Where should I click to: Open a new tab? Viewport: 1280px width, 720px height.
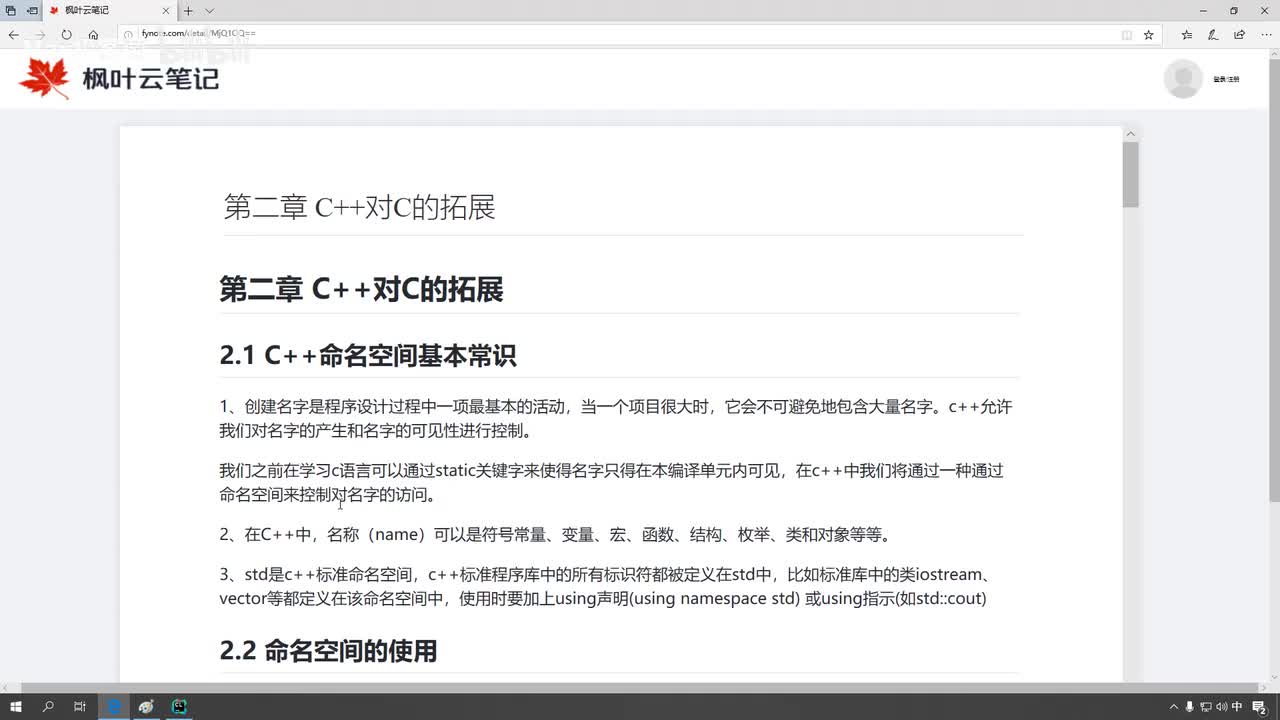tap(188, 10)
